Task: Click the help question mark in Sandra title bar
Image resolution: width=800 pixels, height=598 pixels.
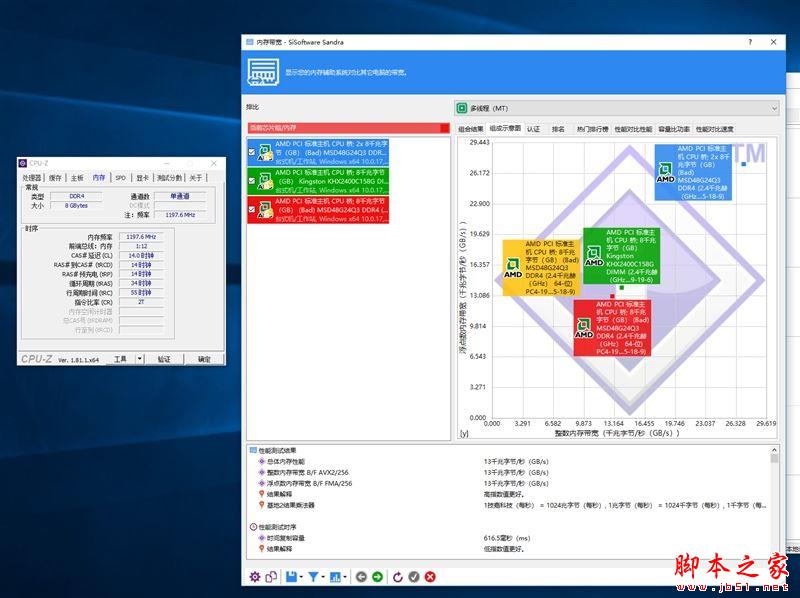Action: pos(750,42)
